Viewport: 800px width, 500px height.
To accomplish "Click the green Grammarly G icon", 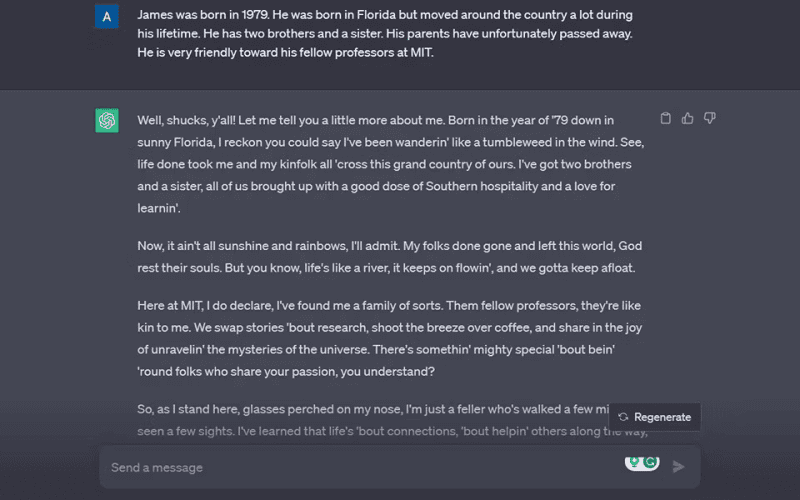I will coord(650,462).
